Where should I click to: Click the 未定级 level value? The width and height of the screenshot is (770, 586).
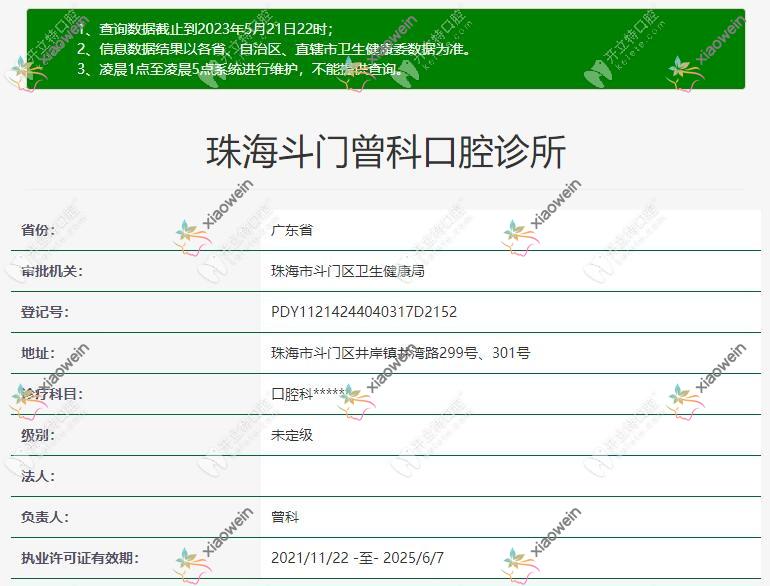click(292, 435)
